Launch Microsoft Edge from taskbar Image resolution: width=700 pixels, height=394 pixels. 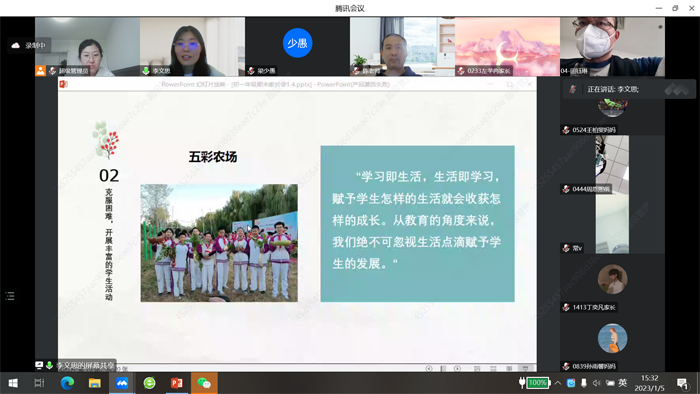click(67, 383)
